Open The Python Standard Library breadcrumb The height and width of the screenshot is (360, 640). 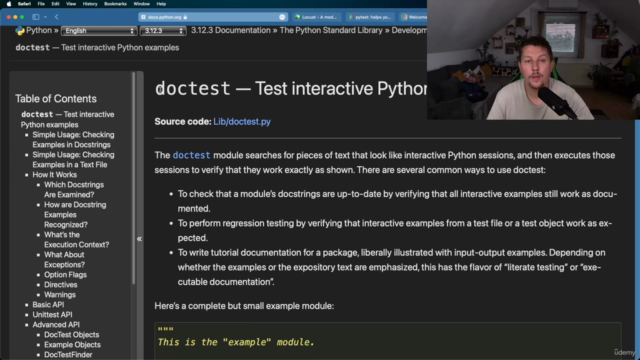331,31
